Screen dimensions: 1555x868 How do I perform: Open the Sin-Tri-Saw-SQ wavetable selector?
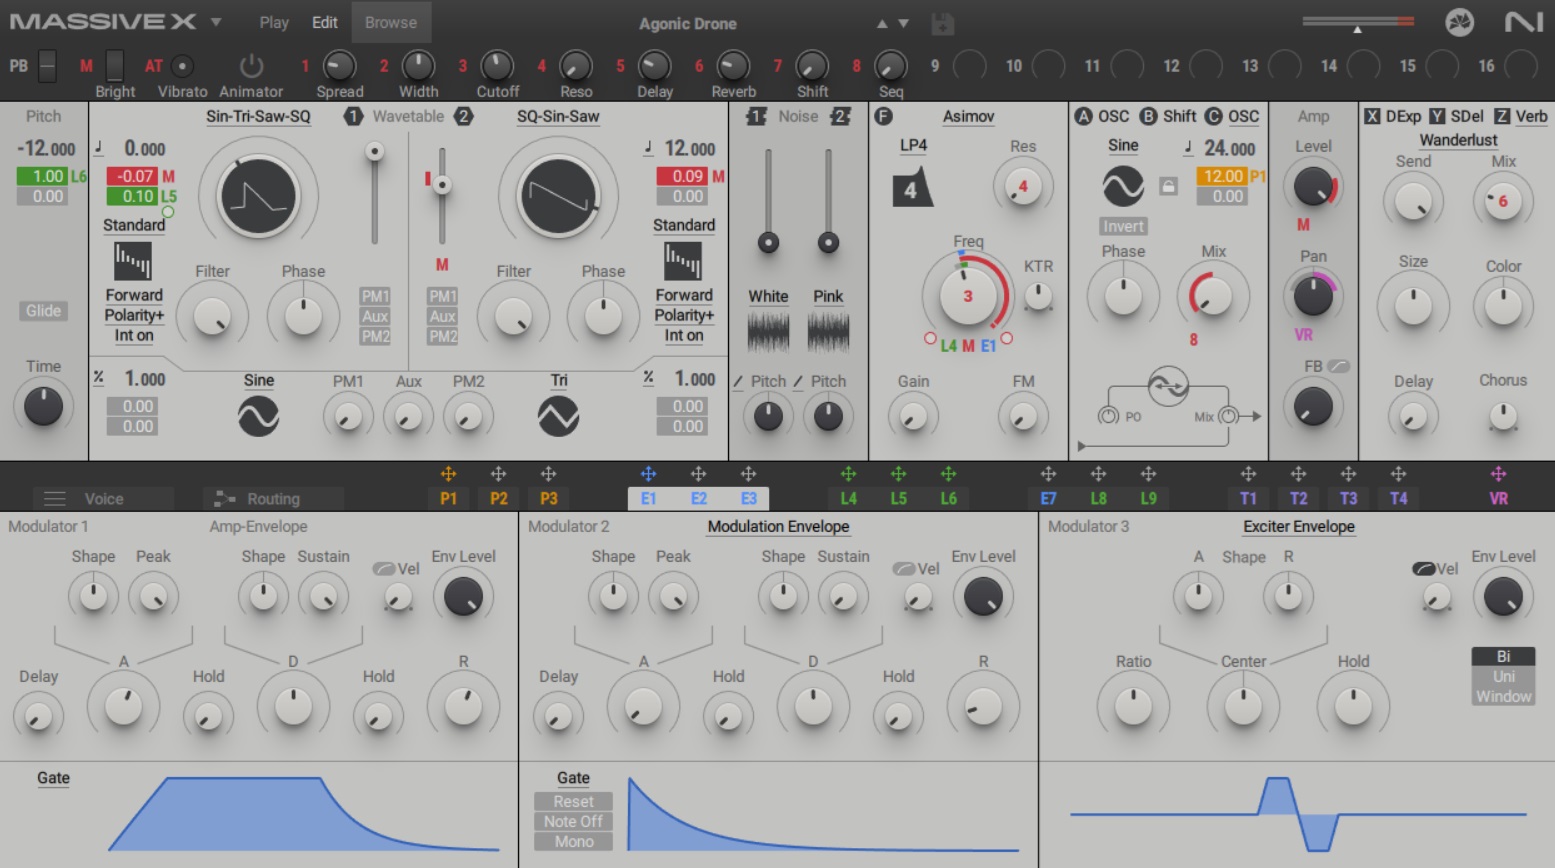pyautogui.click(x=258, y=116)
